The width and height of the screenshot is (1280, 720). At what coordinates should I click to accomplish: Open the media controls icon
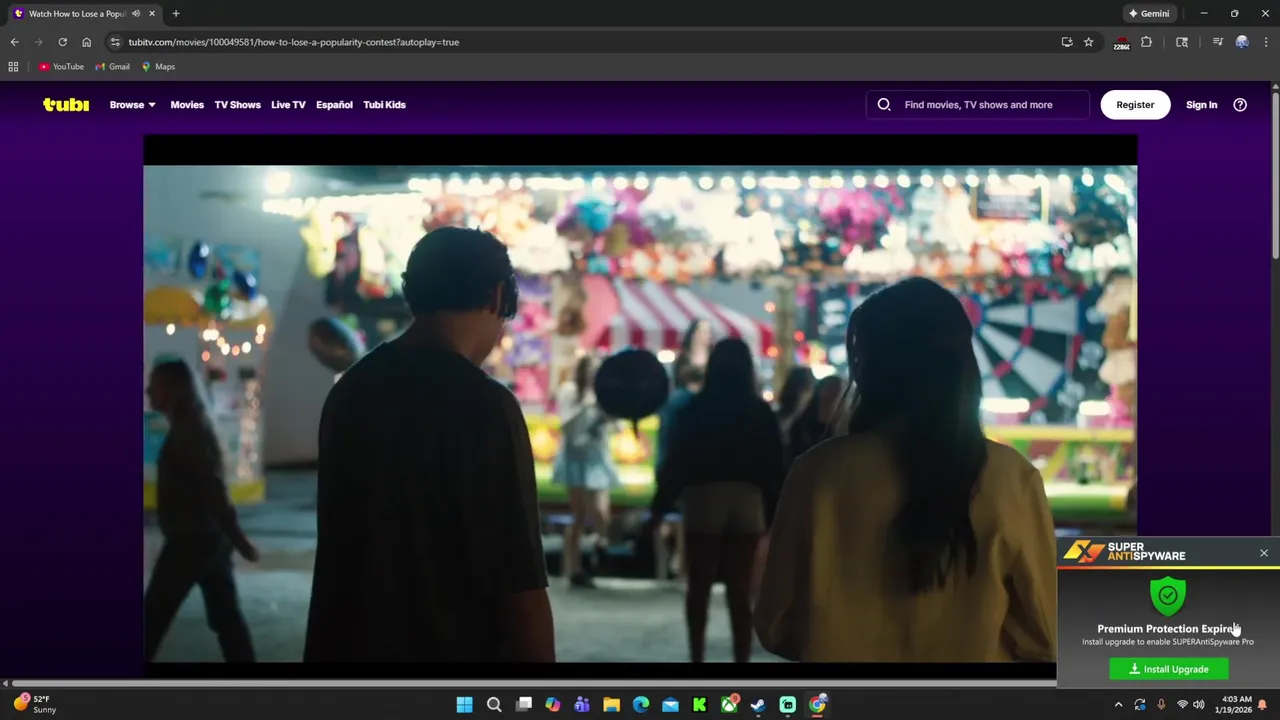coord(1217,42)
